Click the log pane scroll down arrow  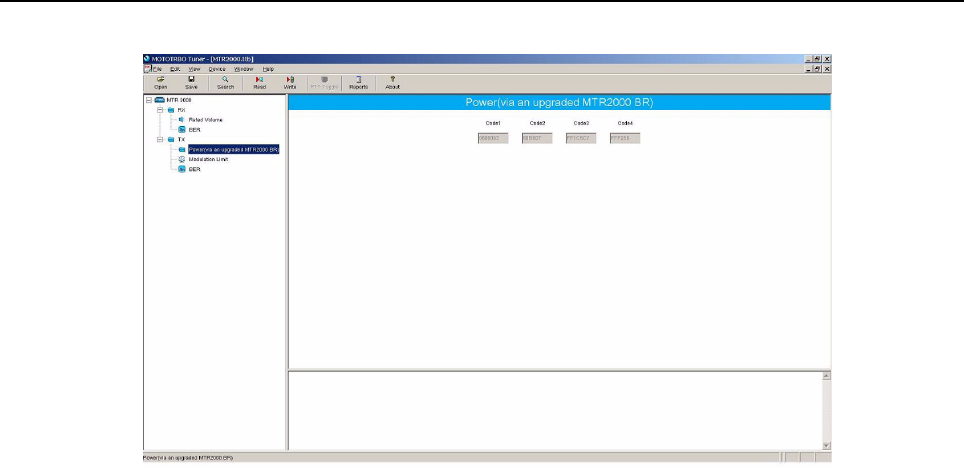pos(826,446)
